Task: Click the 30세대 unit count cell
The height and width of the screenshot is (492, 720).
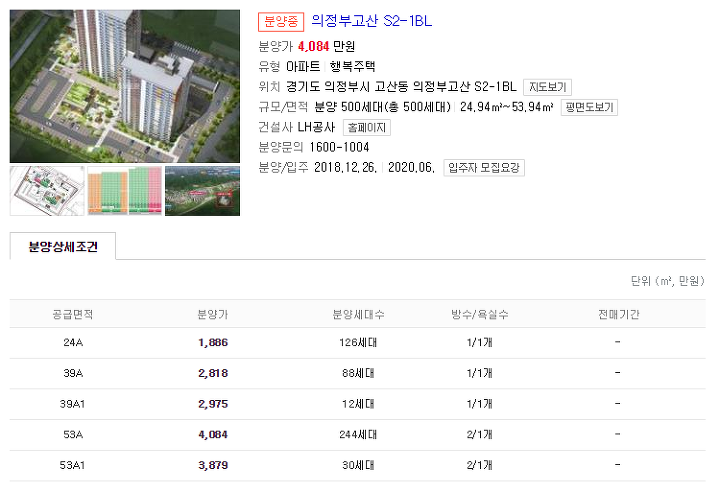Action: click(358, 465)
